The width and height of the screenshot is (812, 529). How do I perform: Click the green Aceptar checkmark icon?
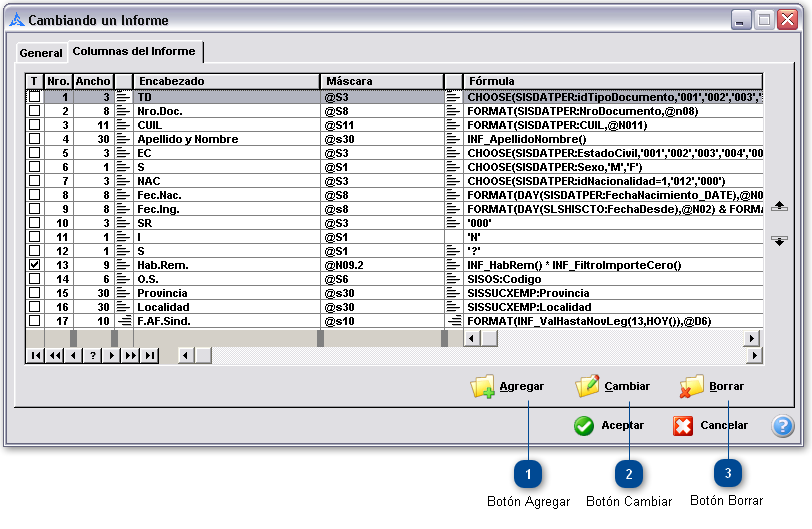point(584,426)
